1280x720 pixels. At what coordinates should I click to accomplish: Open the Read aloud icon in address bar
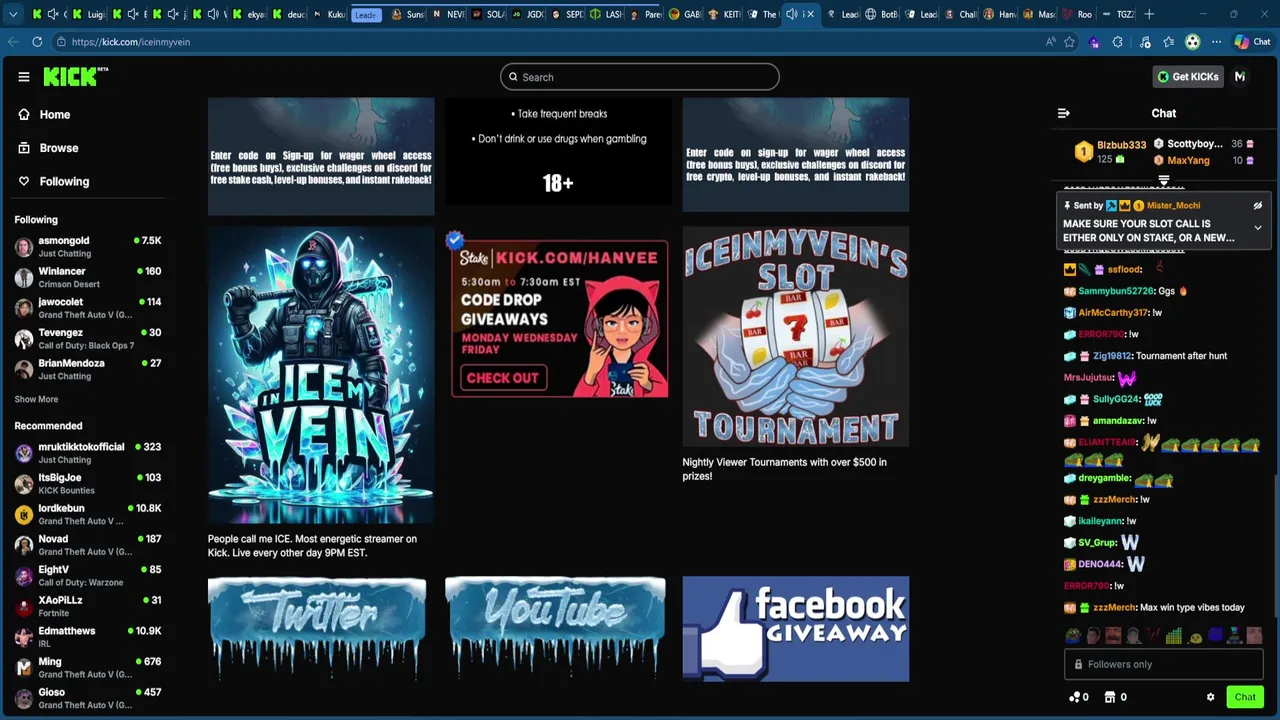(1050, 42)
